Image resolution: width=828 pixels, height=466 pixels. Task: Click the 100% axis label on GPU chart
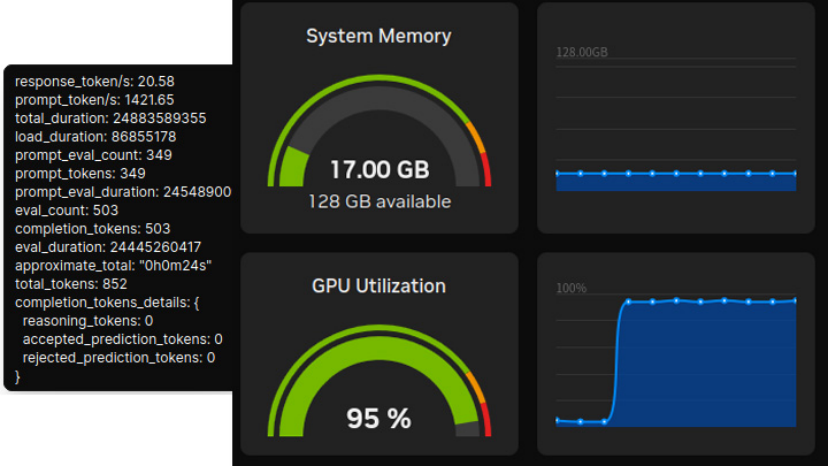tap(571, 289)
